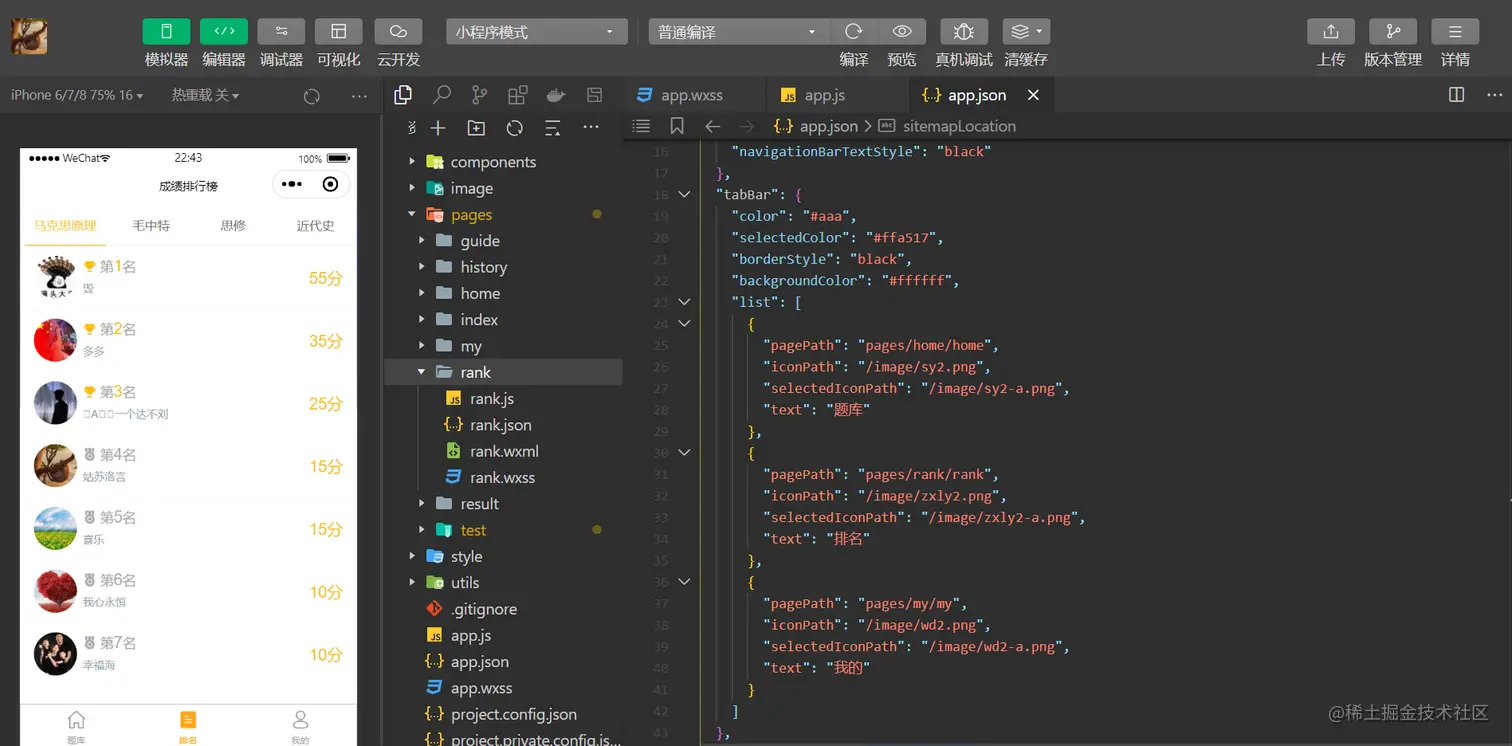Open .gitignore in the file tree
This screenshot has height=746, width=1512.
[503, 609]
